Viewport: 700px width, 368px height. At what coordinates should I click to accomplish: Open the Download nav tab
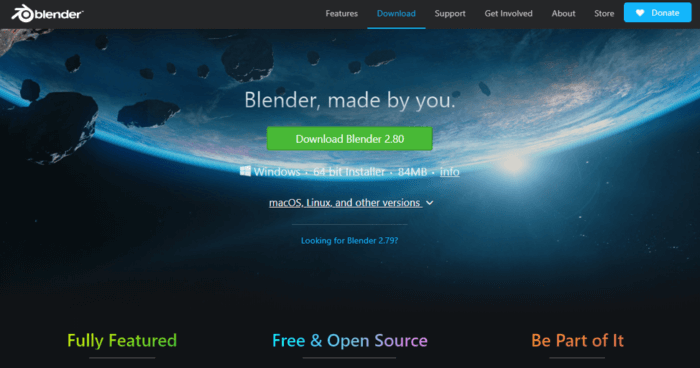click(396, 13)
